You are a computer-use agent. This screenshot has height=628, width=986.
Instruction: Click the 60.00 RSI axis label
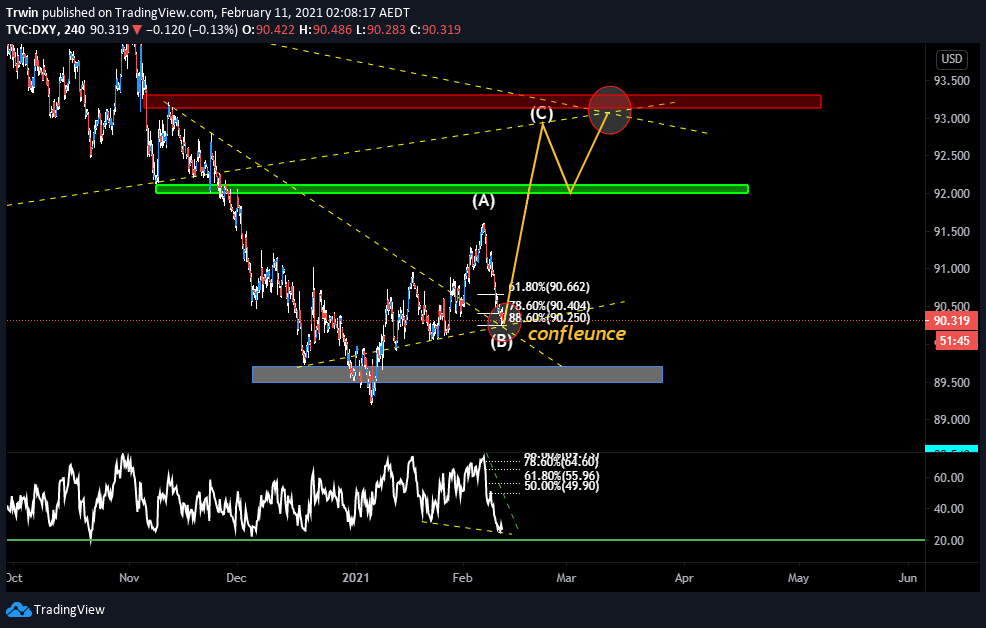948,478
